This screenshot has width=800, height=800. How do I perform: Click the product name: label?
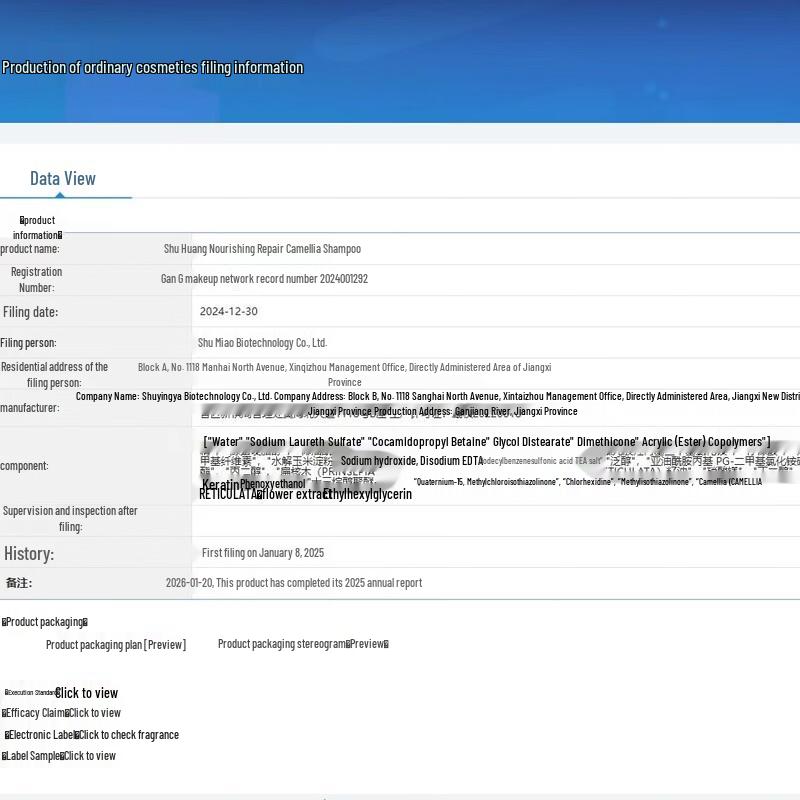point(30,249)
